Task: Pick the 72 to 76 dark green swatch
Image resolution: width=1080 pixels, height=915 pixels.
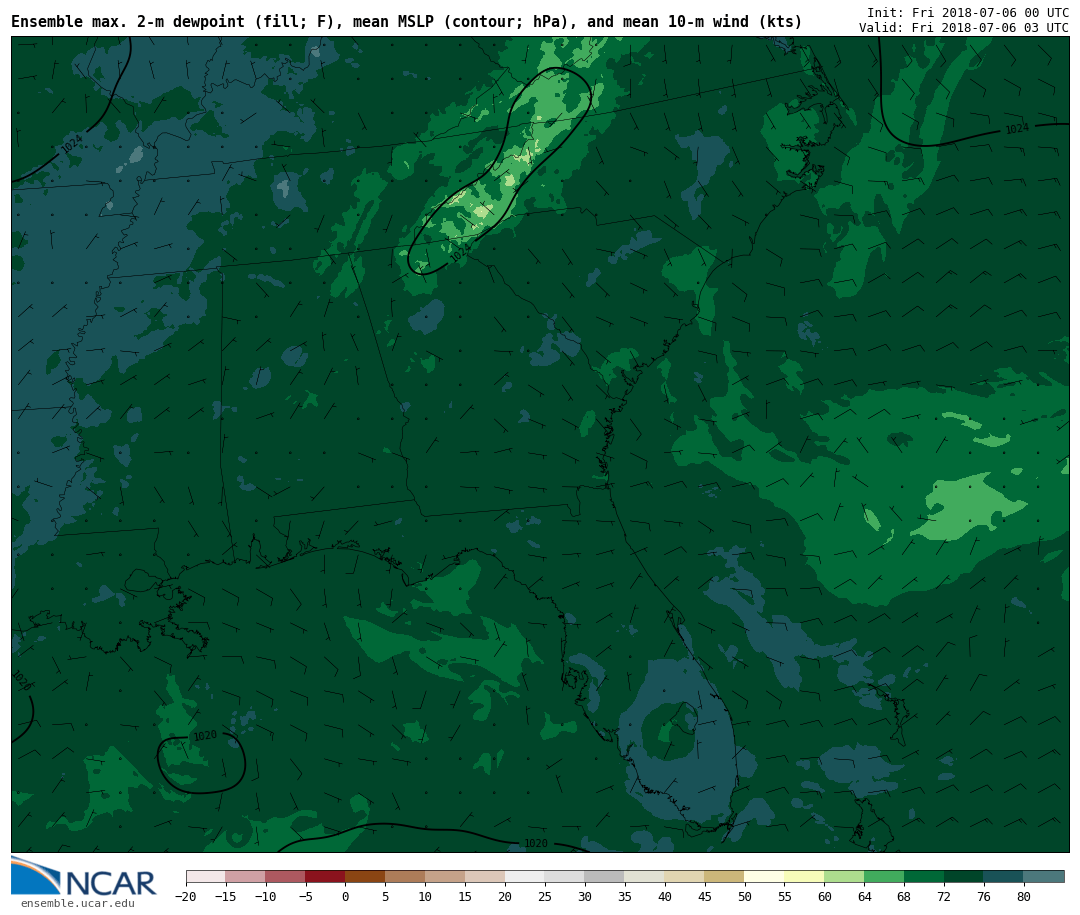Action: [x=964, y=876]
